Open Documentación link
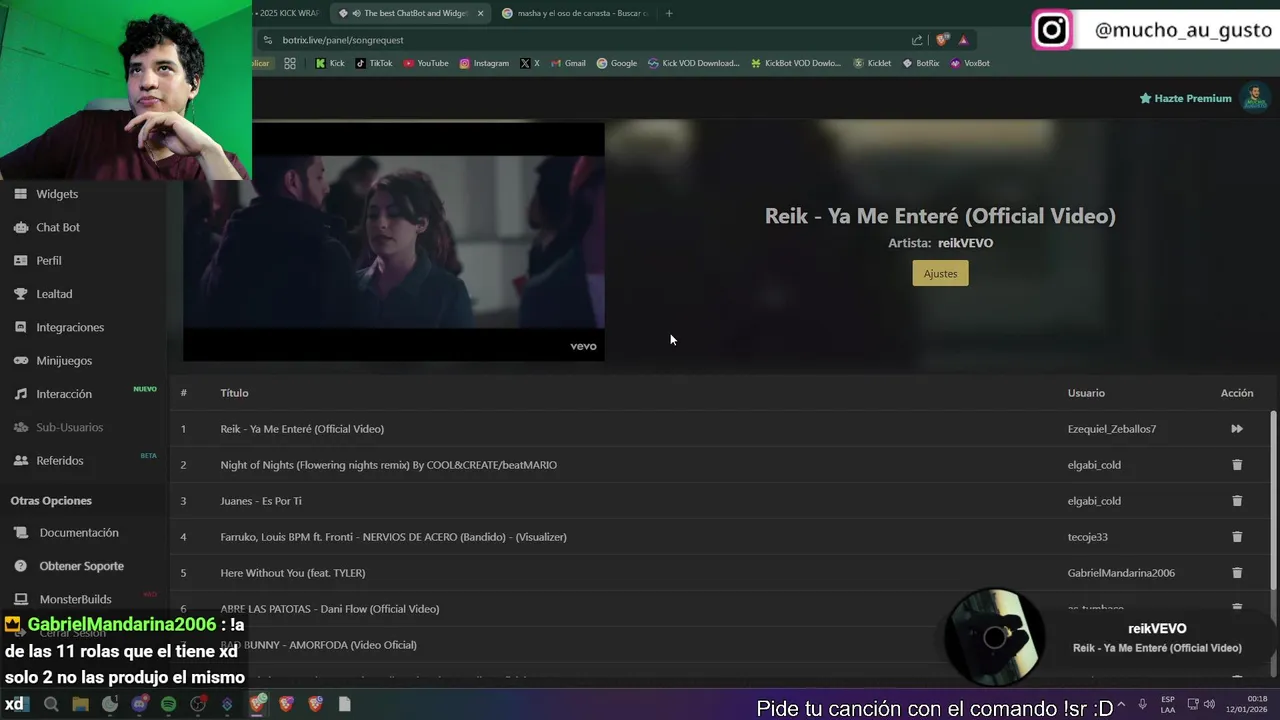1280x720 pixels. point(79,533)
